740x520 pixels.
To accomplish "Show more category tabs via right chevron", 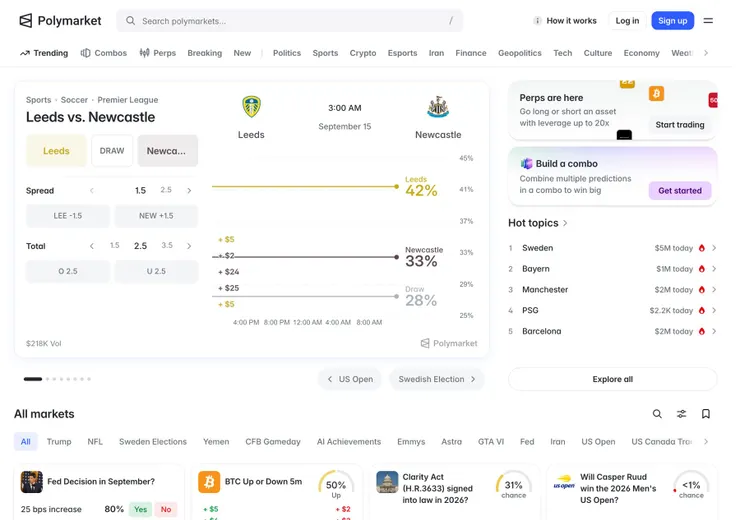I will click(x=706, y=53).
